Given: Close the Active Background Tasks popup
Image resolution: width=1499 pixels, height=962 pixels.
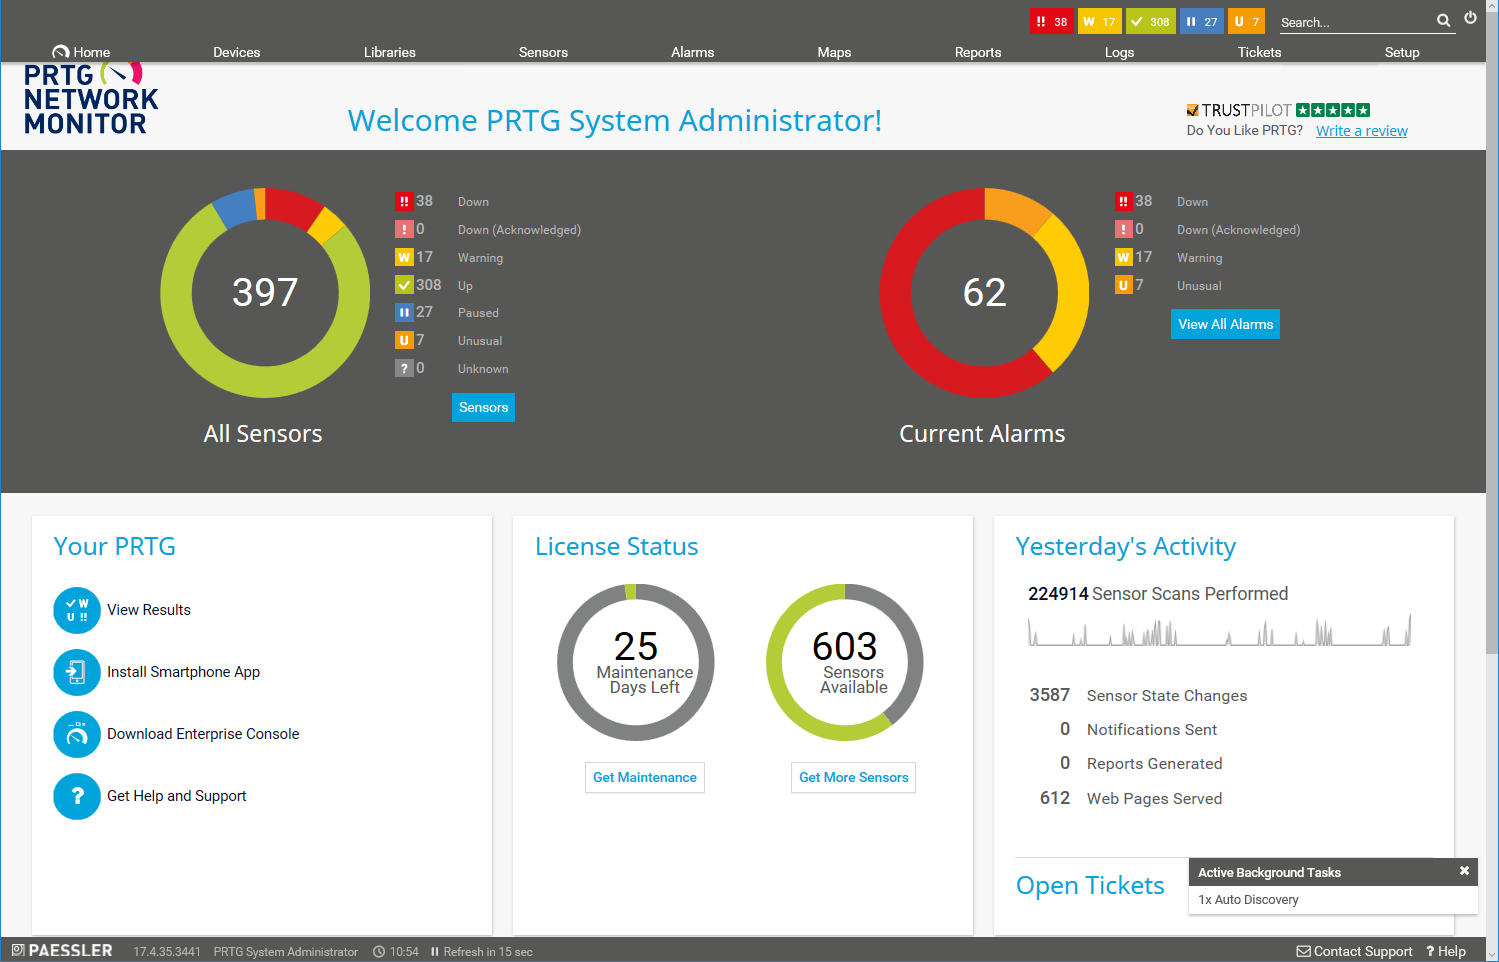Looking at the screenshot, I should point(1464,871).
